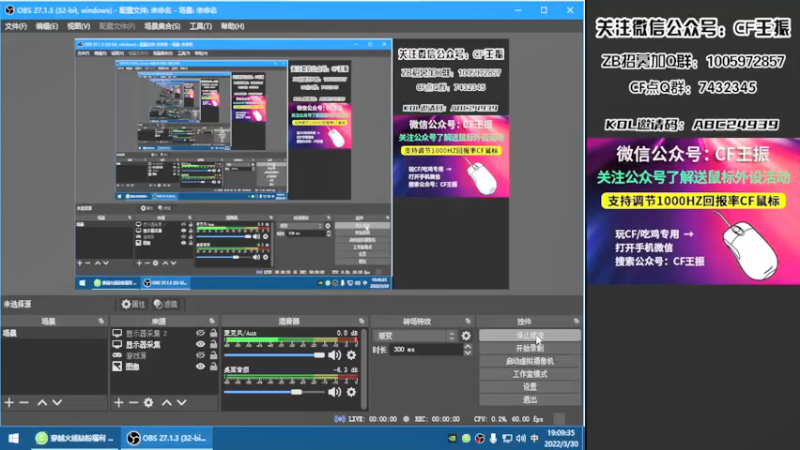The width and height of the screenshot is (800, 450).
Task: Add a new source with plus icon
Action: 119,403
